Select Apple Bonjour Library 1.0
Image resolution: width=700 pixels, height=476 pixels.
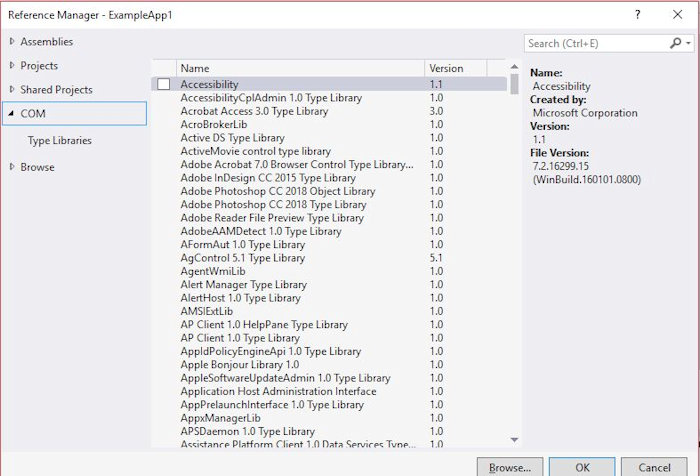point(329,365)
